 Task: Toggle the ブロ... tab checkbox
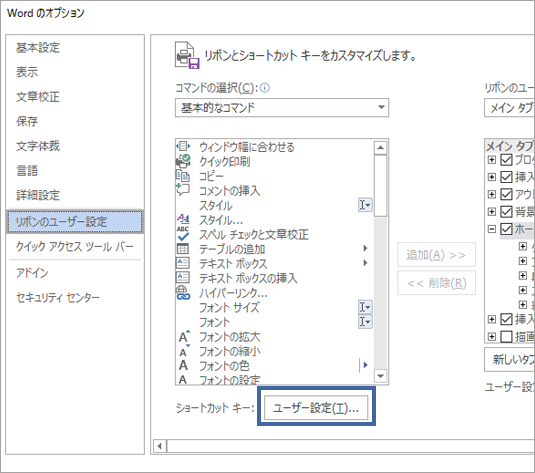pyautogui.click(x=506, y=159)
